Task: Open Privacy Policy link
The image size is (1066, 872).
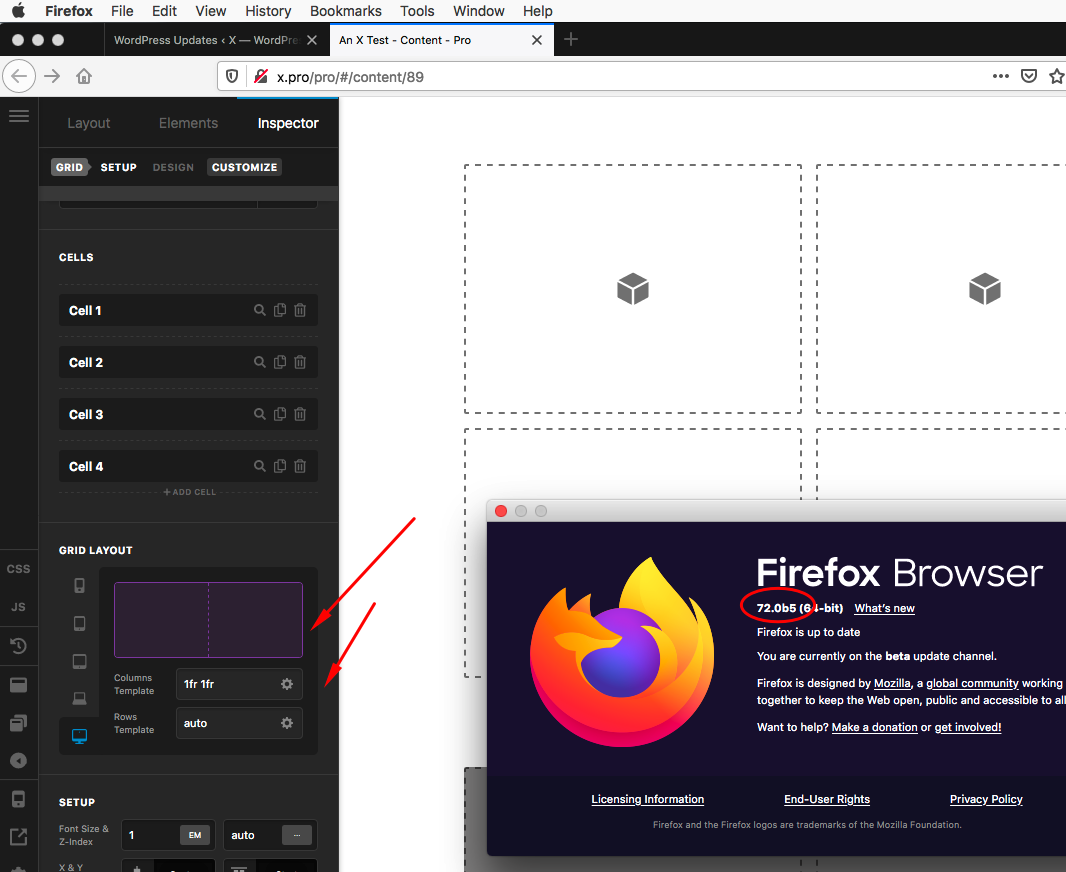Action: click(x=986, y=799)
